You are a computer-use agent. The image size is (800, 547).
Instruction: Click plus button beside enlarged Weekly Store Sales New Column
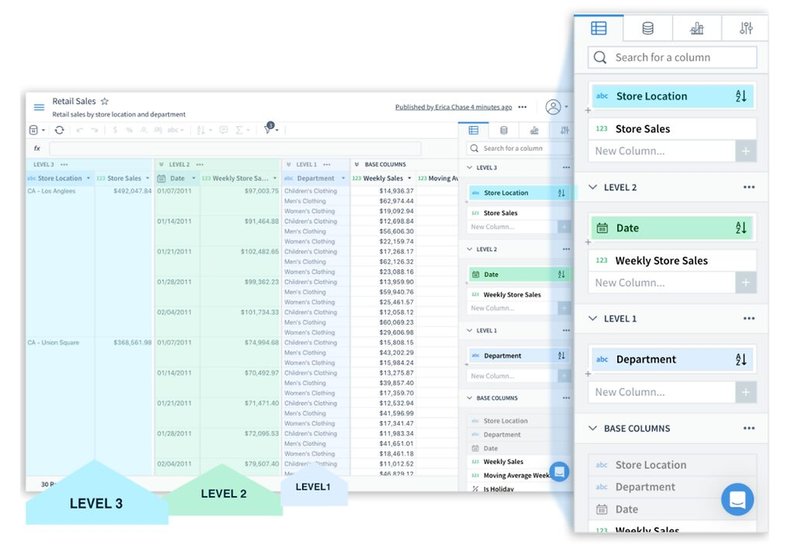(745, 283)
